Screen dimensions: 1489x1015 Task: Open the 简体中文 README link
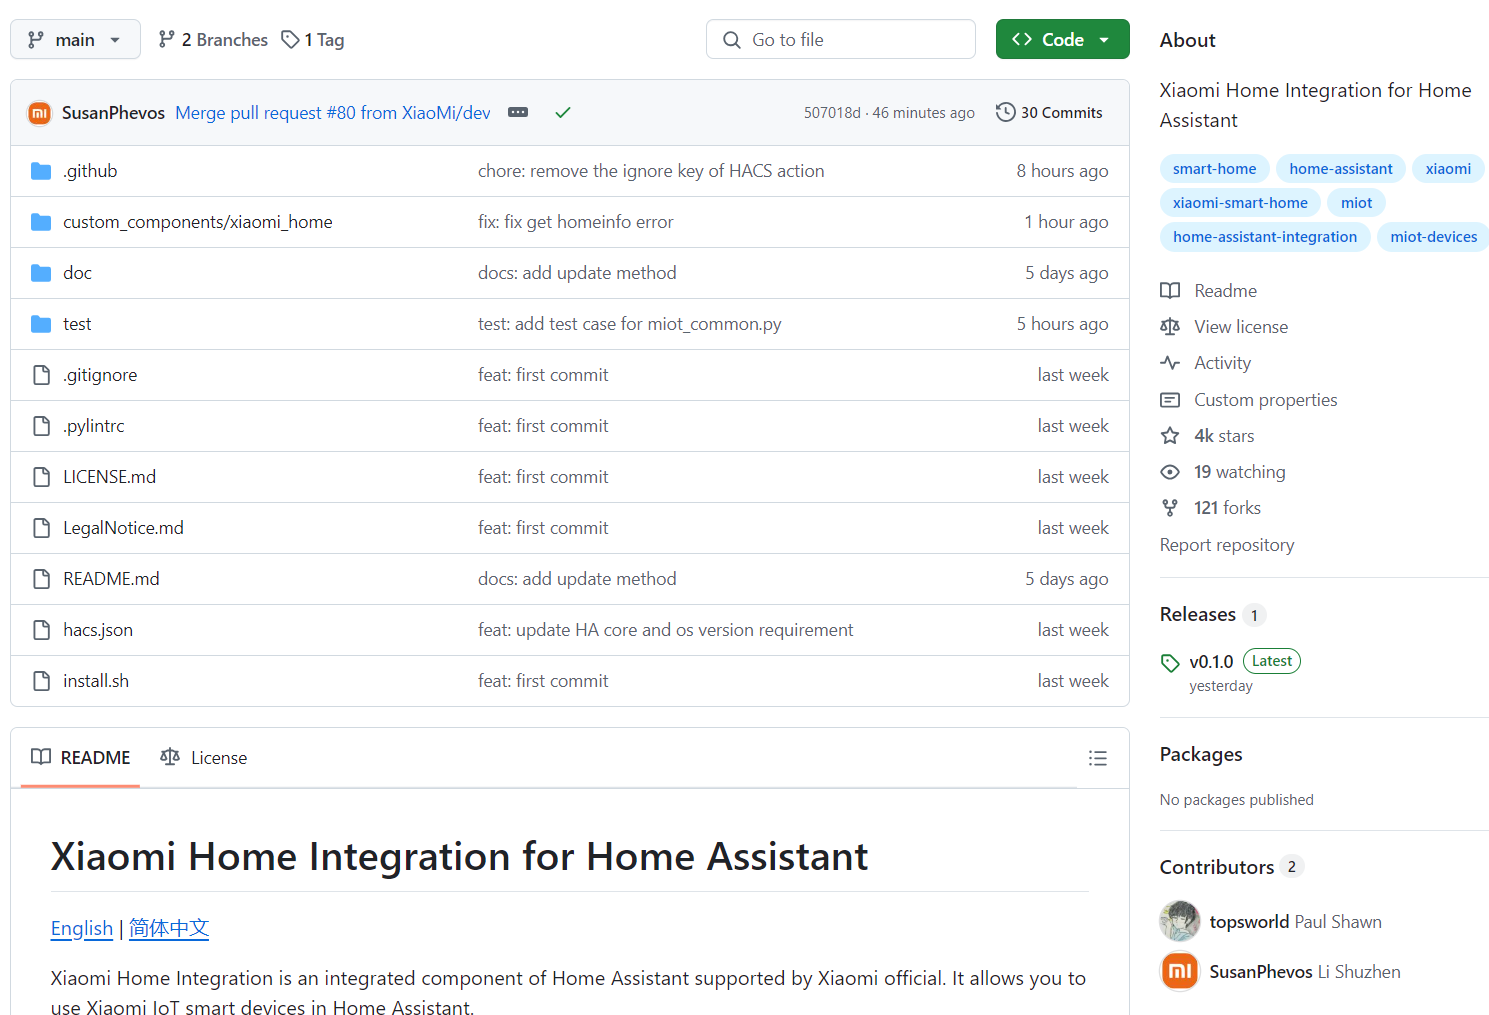pos(169,928)
